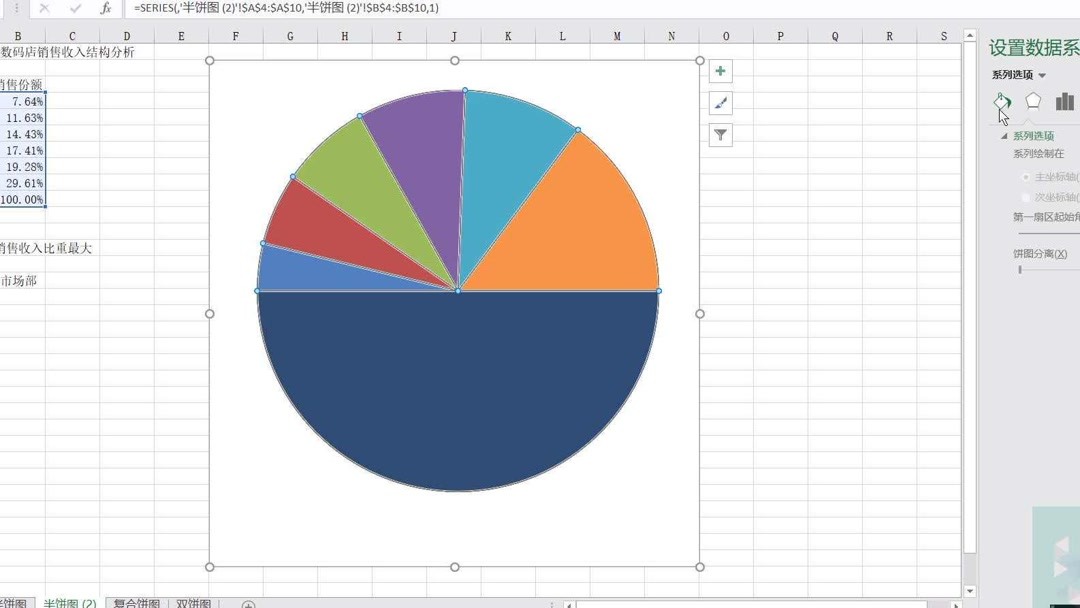Select the Fill & Line paint bucket icon
This screenshot has height=608, width=1080.
[x=1002, y=101]
